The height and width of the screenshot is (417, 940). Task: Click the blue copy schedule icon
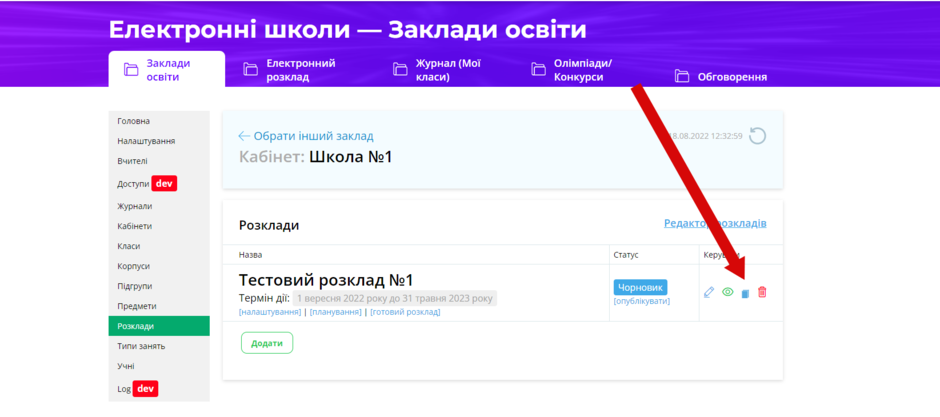tap(745, 294)
